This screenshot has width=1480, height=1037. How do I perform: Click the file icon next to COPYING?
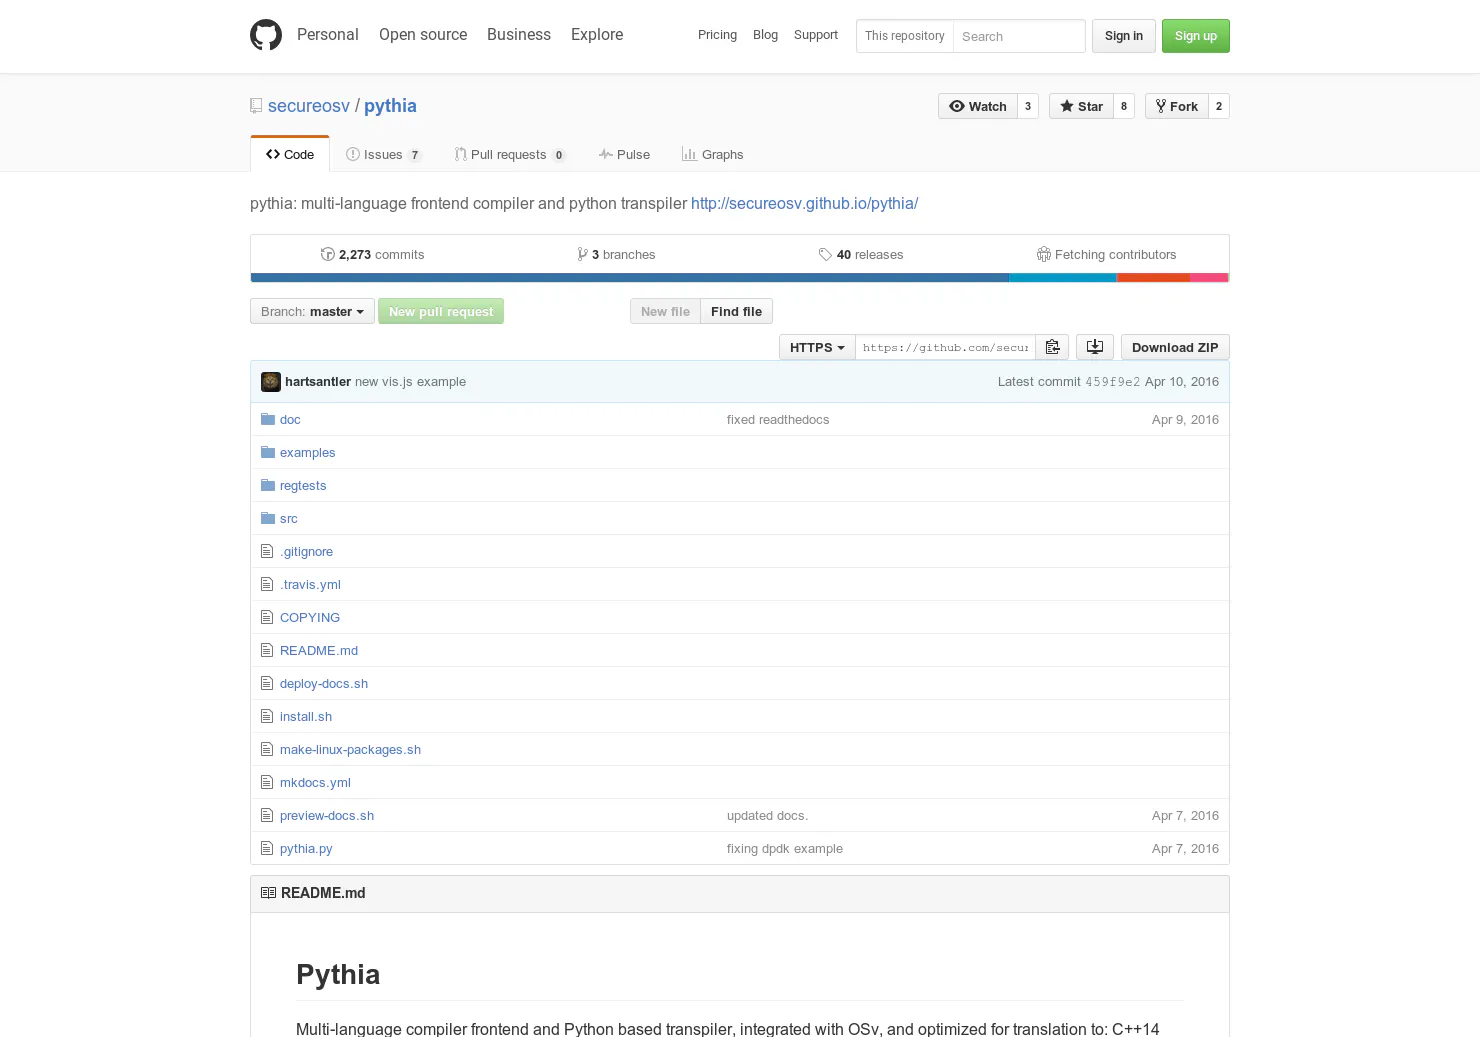tap(267, 617)
